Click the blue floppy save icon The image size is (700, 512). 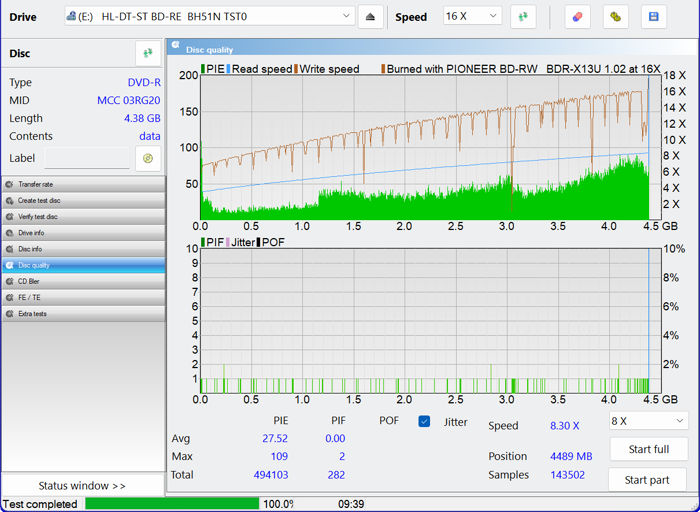coord(654,17)
